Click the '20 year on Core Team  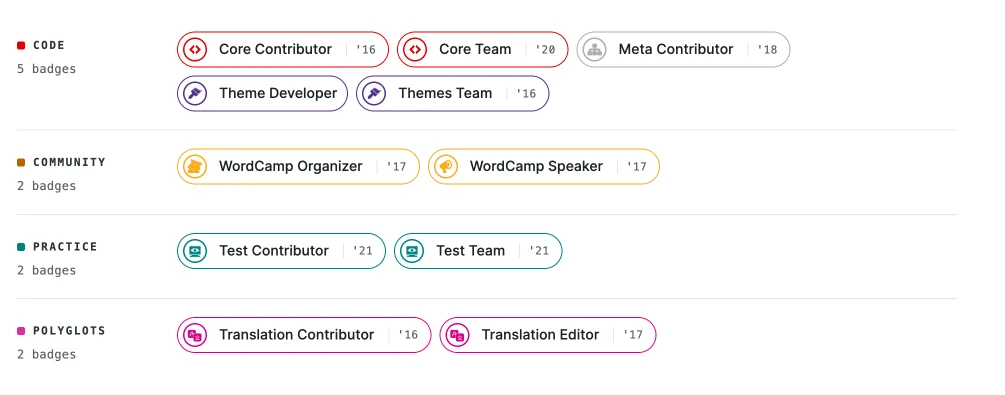545,50
